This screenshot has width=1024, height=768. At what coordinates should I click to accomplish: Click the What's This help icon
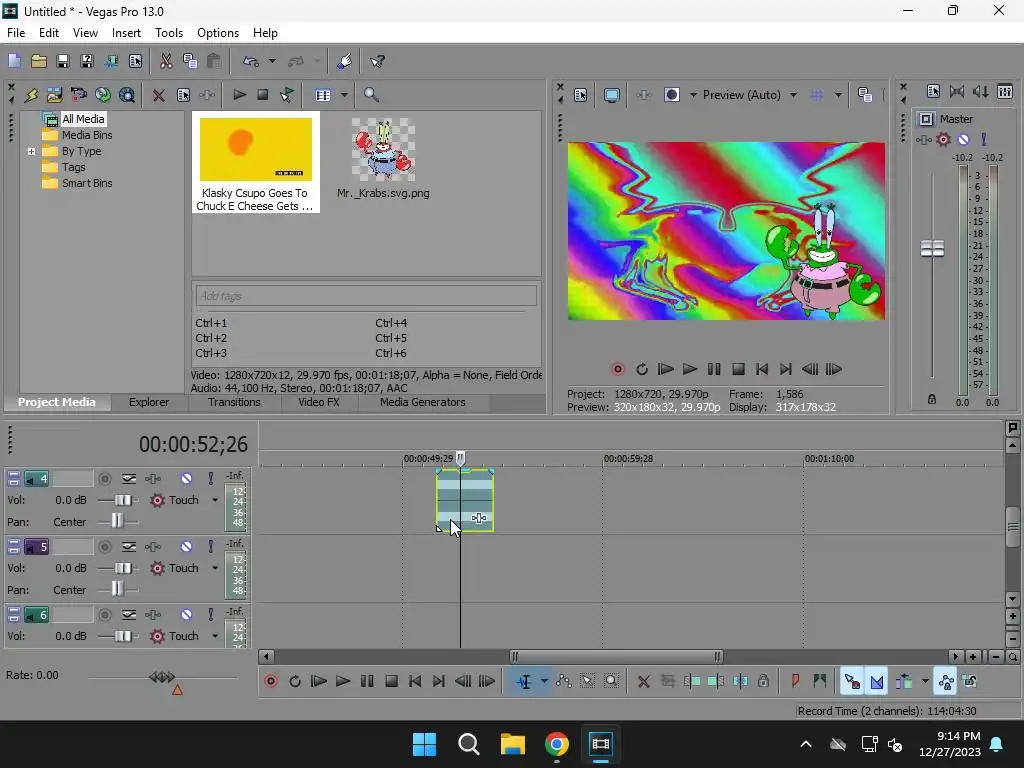[x=377, y=61]
